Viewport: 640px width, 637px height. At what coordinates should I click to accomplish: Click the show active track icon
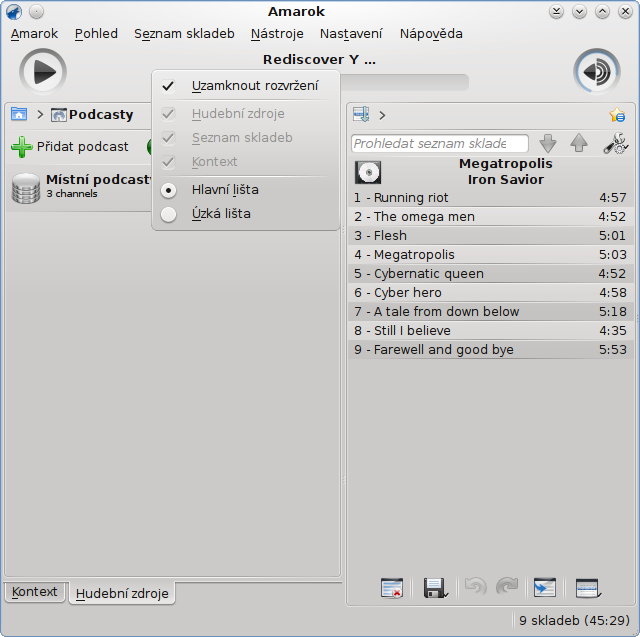pyautogui.click(x=545, y=588)
